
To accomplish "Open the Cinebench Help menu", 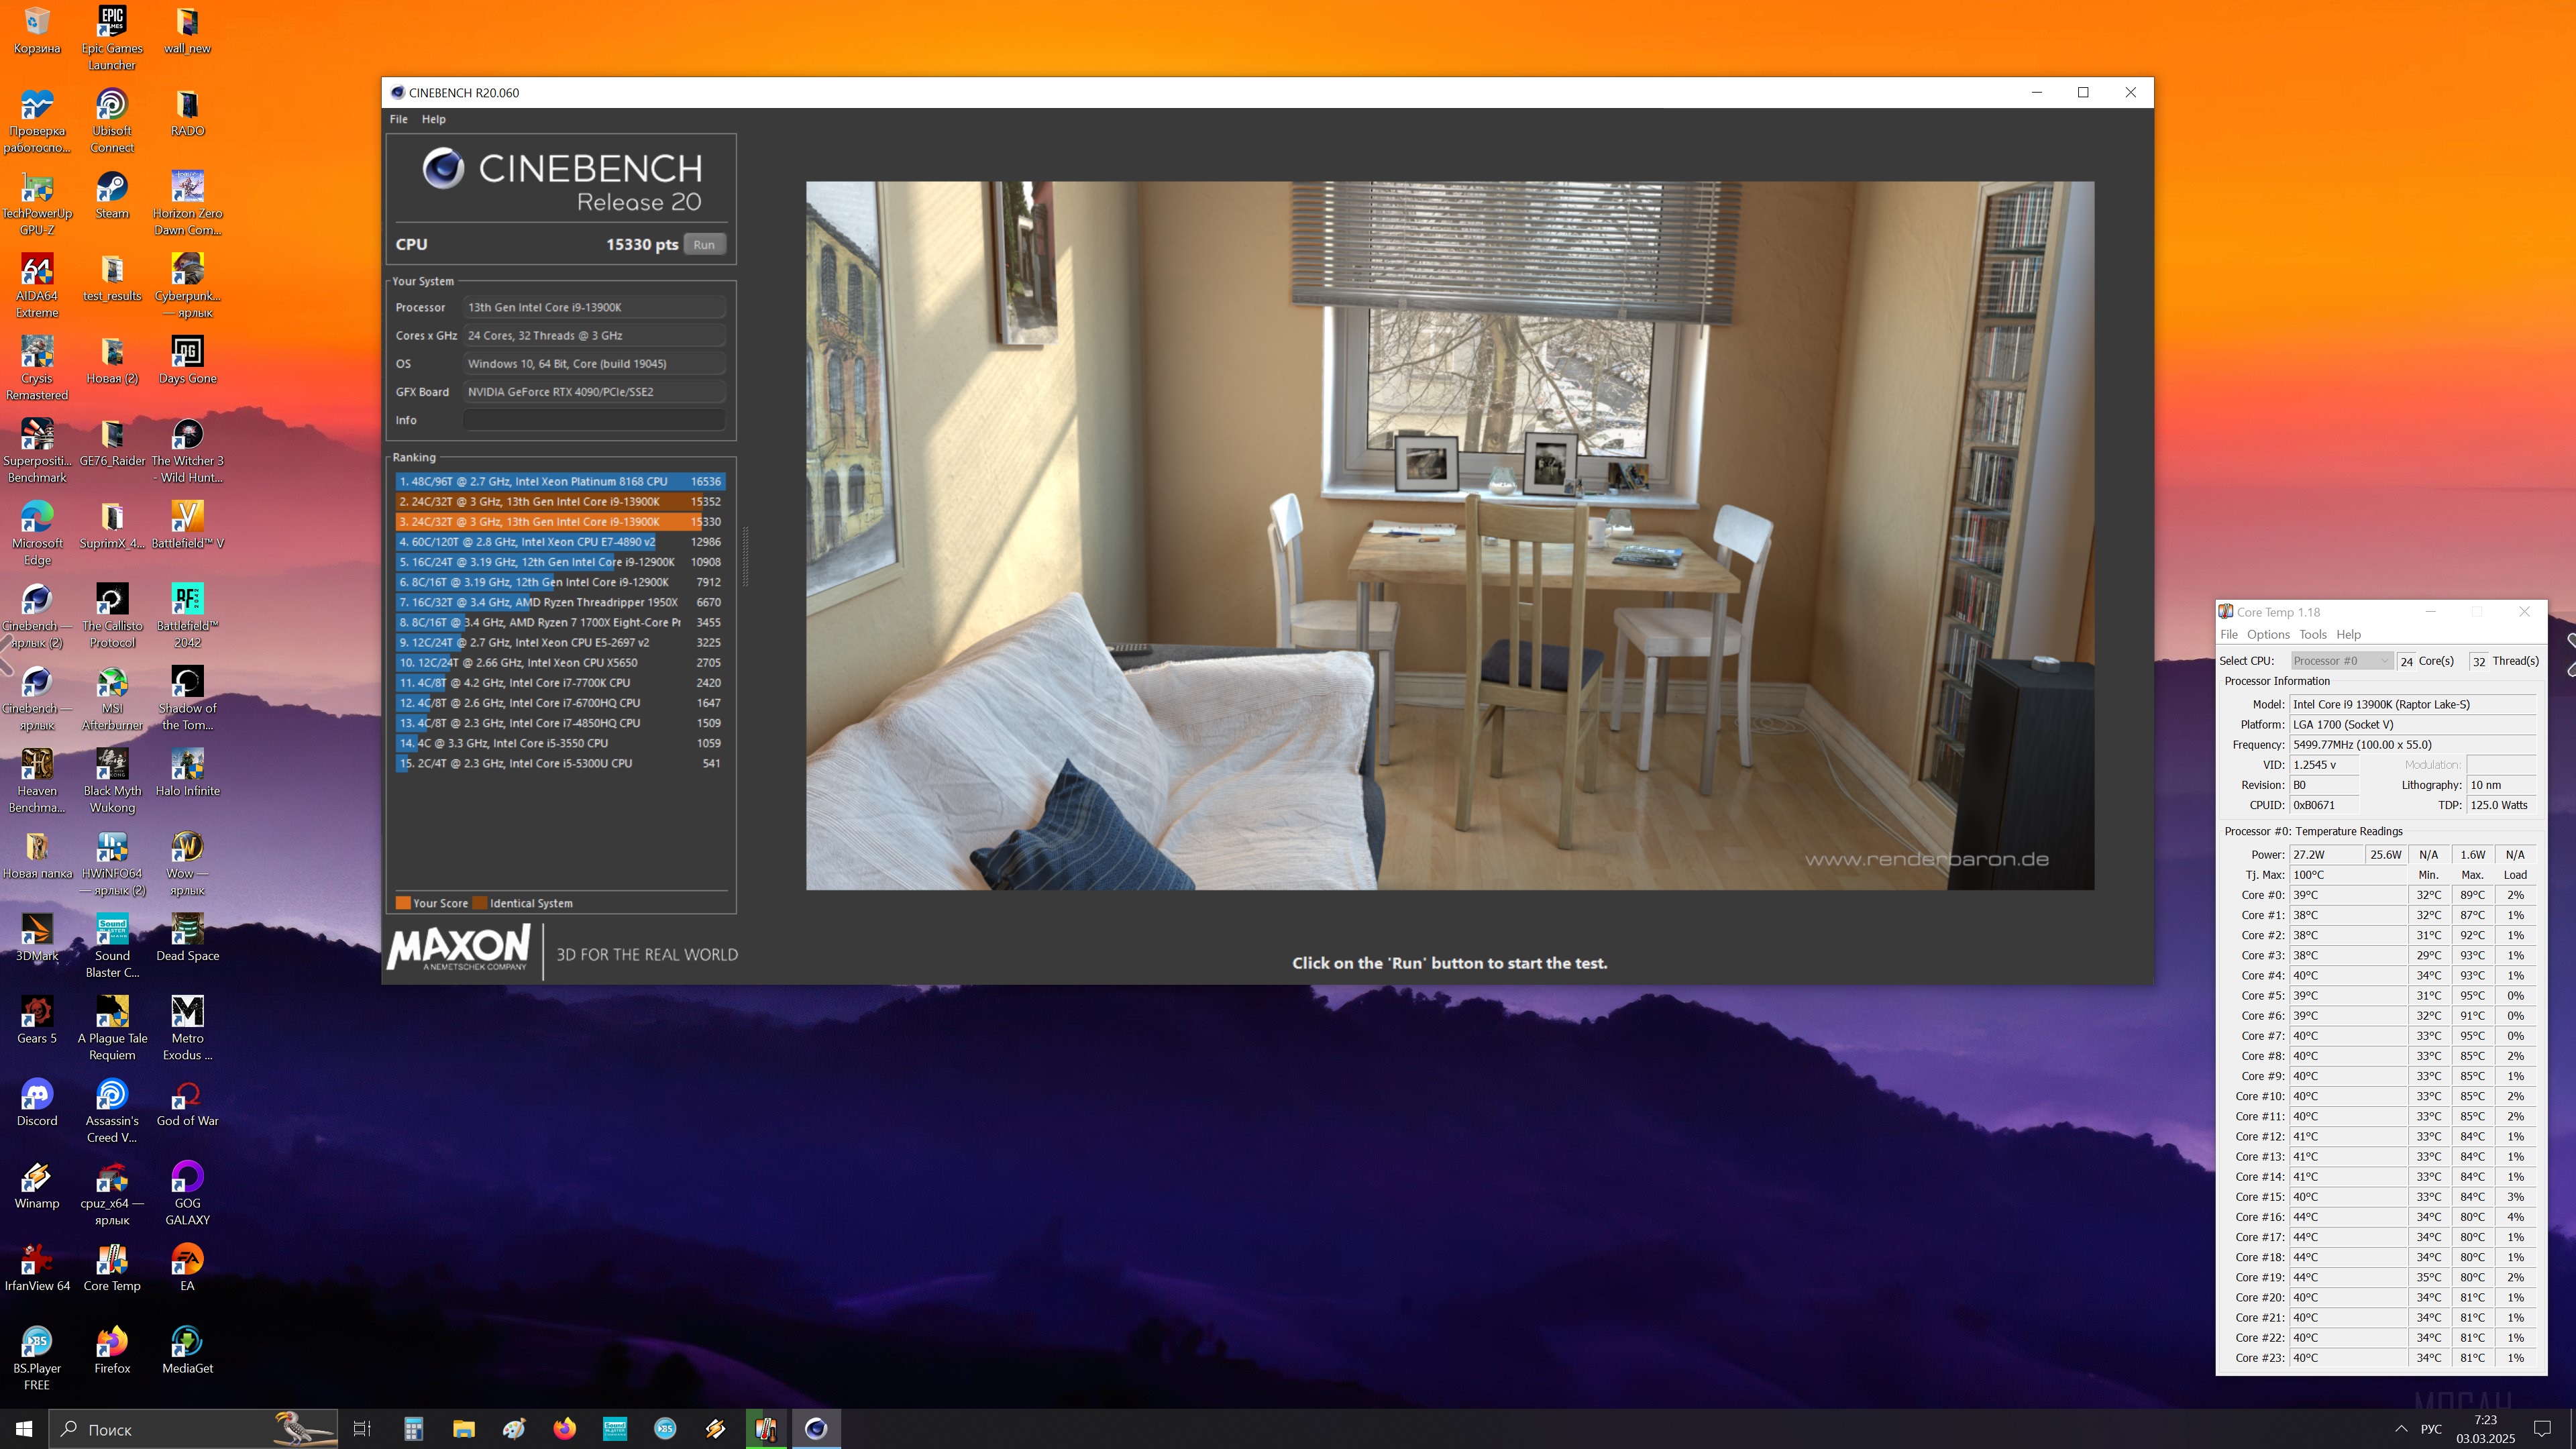I will coord(433,119).
